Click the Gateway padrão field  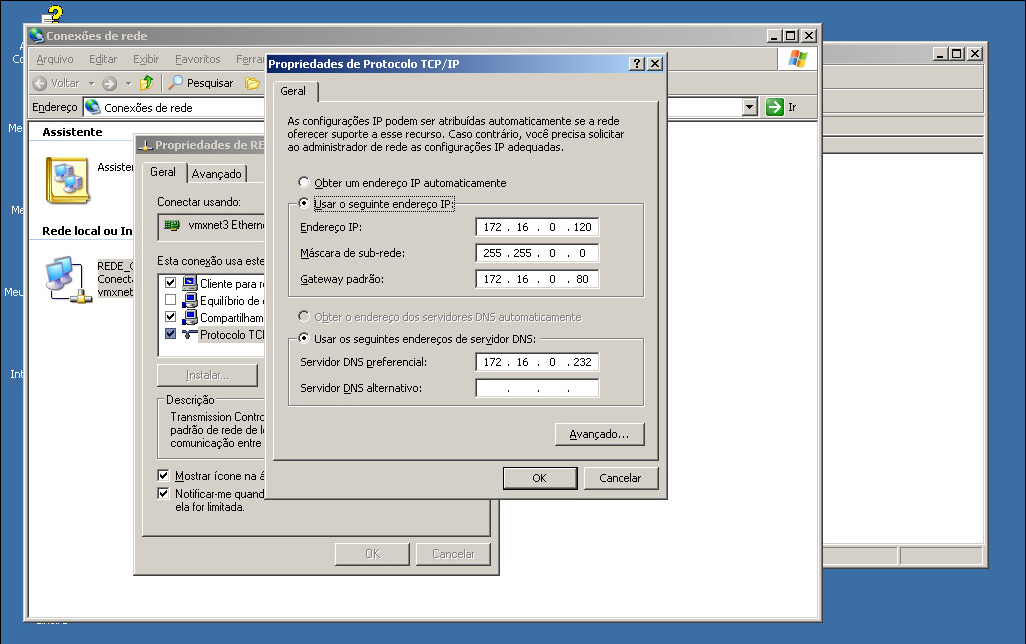click(537, 279)
